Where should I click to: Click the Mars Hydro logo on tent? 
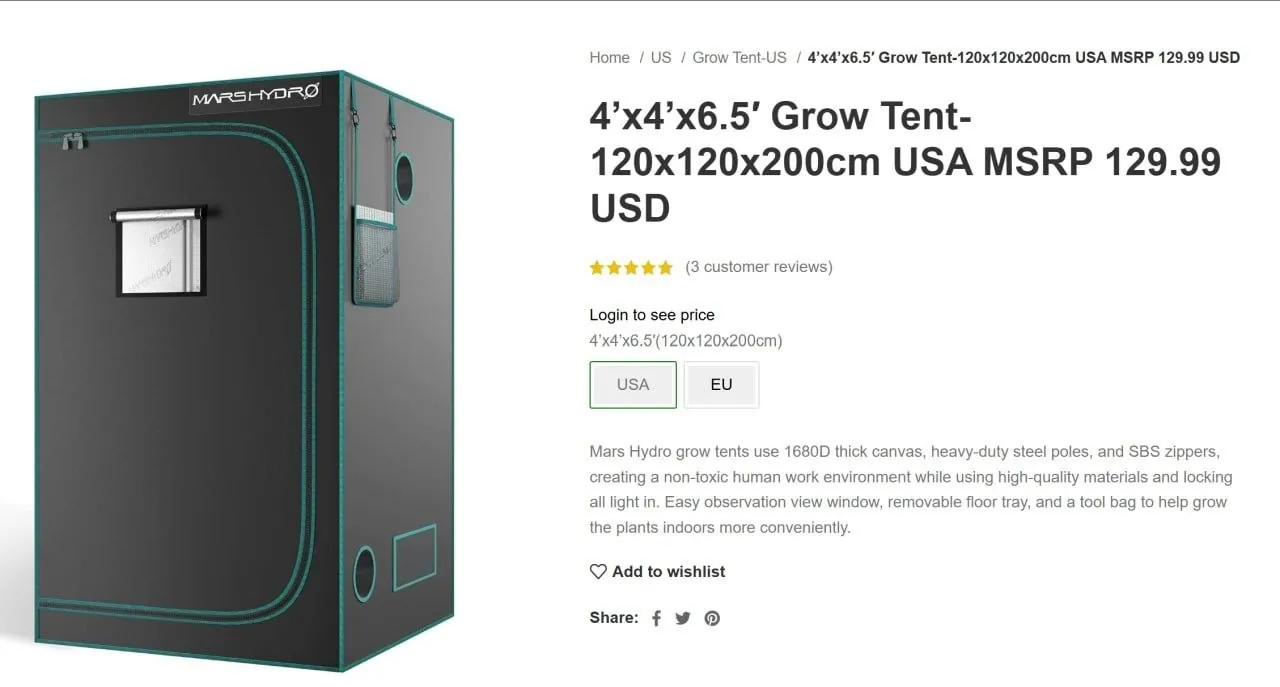(x=256, y=97)
